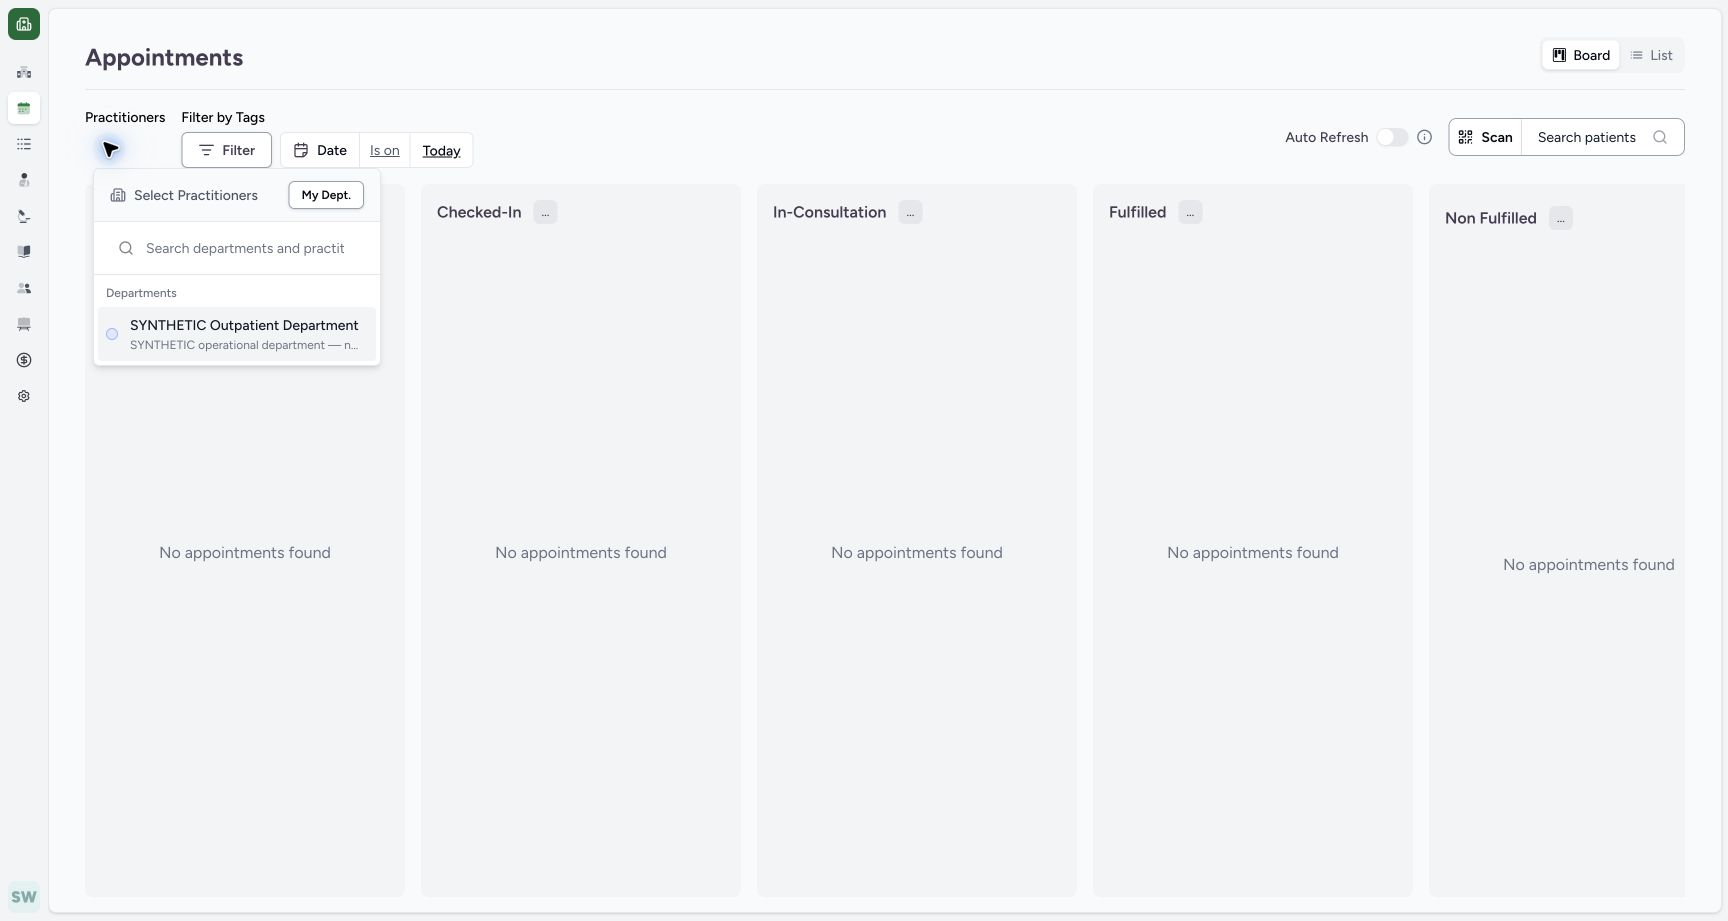The height and width of the screenshot is (921, 1728).
Task: Open the bulleted list sidebar icon
Action: [24, 144]
